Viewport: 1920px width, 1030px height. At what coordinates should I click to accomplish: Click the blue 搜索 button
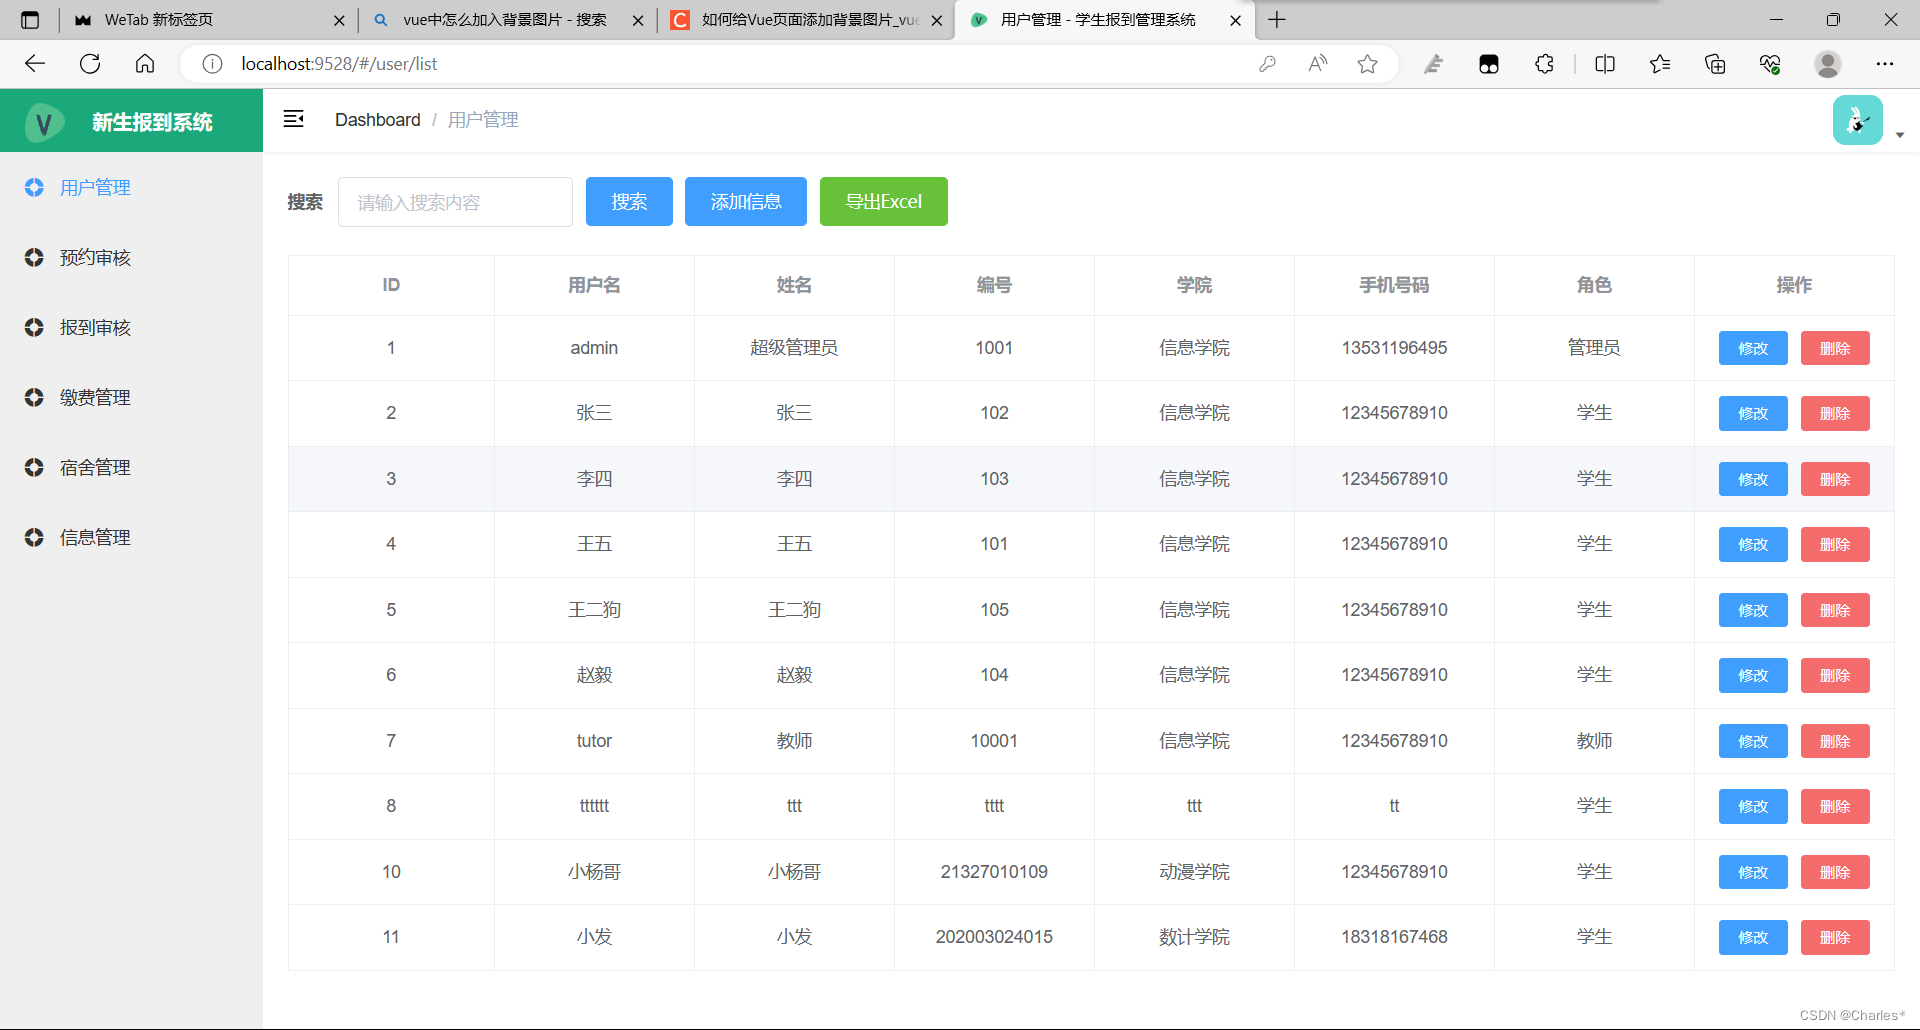tap(629, 202)
